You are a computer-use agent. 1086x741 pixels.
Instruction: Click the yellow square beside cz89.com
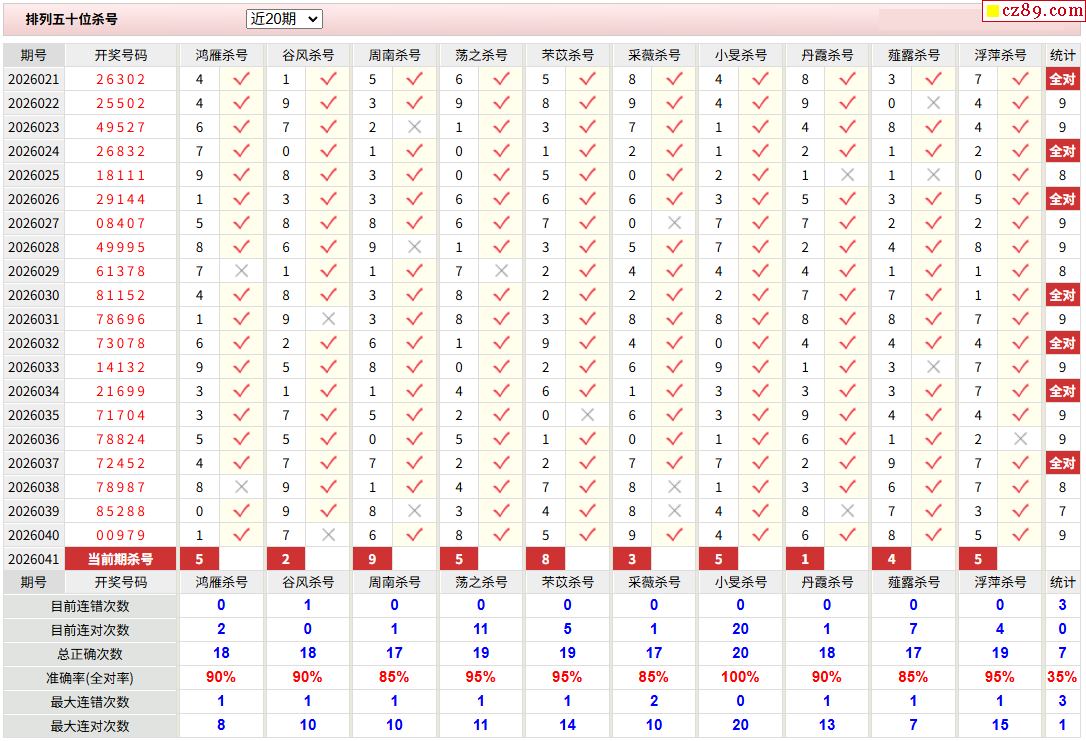click(x=993, y=11)
